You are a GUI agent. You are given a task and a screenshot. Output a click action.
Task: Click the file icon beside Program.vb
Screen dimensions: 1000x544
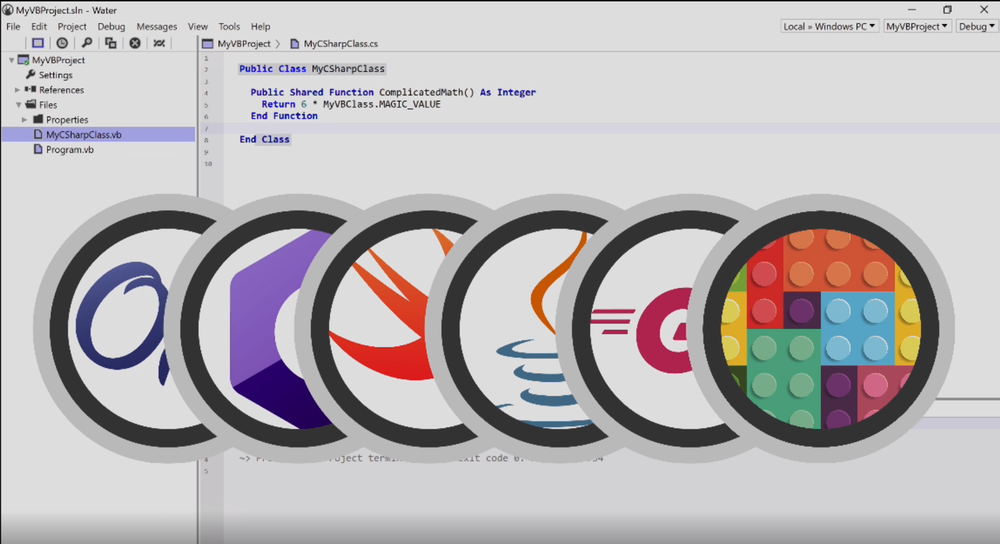pyautogui.click(x=38, y=149)
